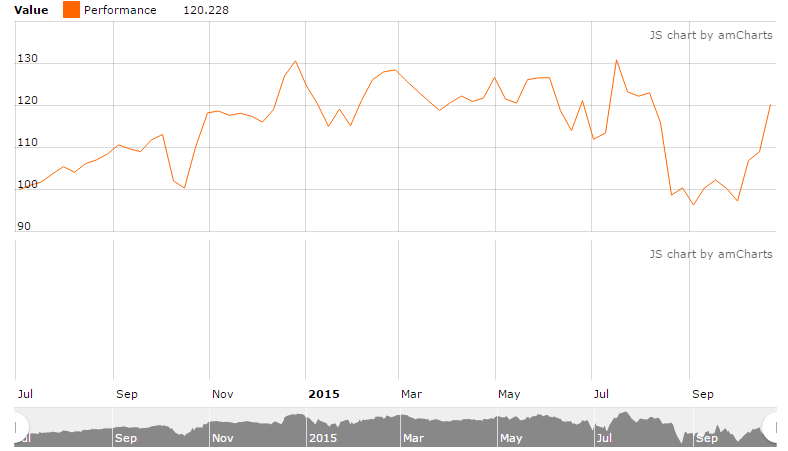Click the 110 value axis label
Screen dimensions: 788x451
coord(28,142)
